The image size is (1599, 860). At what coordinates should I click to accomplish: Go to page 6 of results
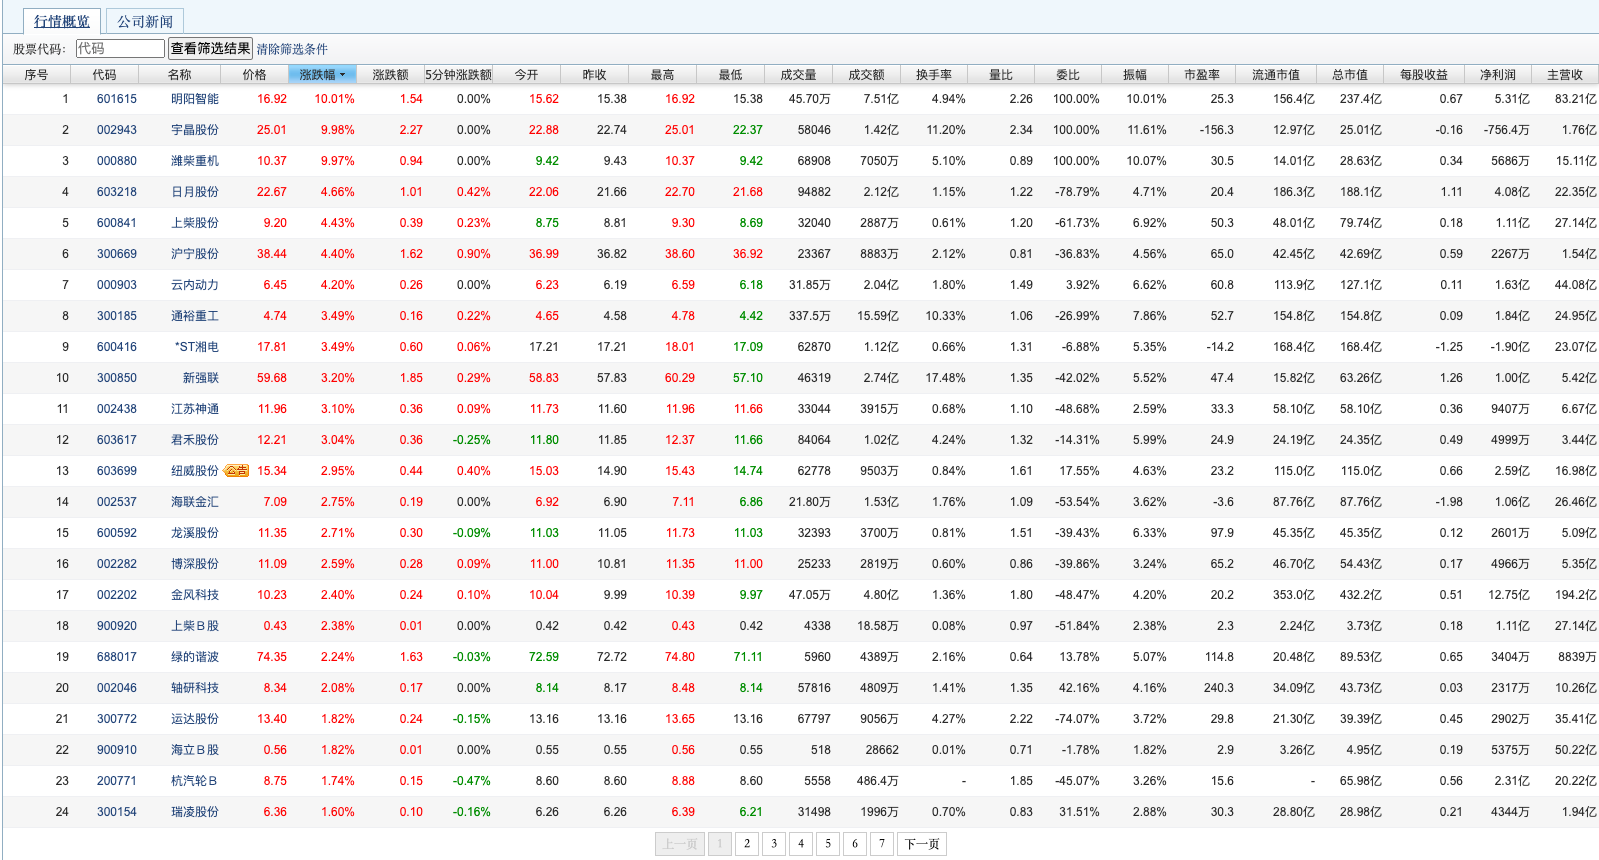point(855,844)
